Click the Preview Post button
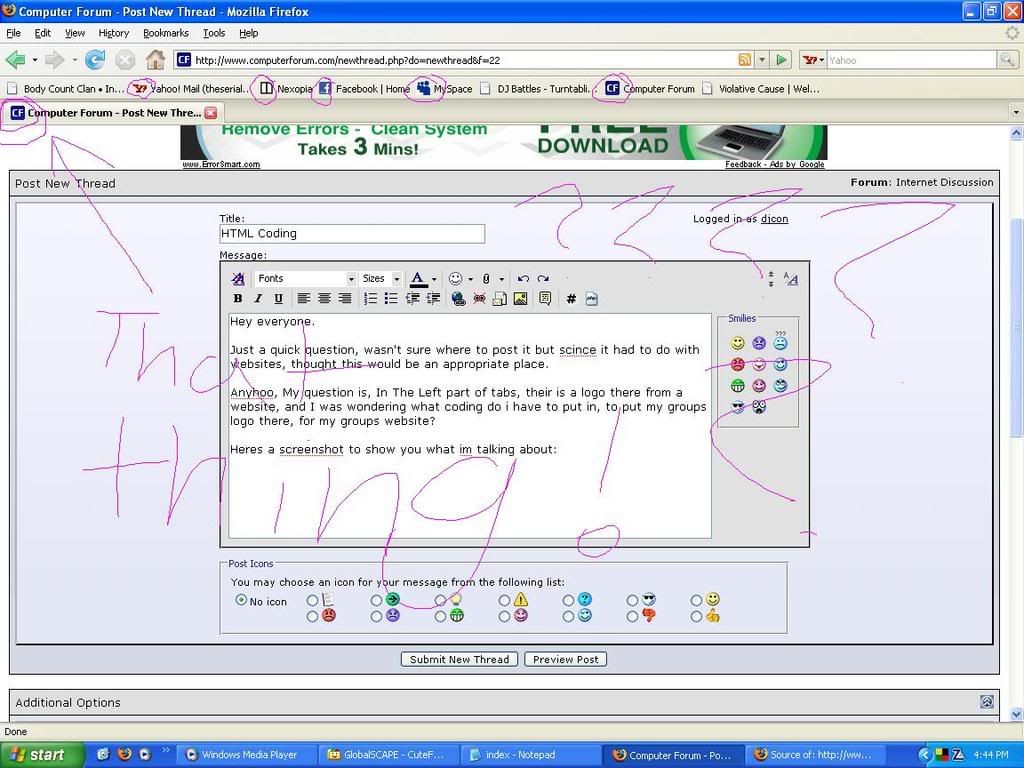This screenshot has width=1024, height=768. [566, 659]
